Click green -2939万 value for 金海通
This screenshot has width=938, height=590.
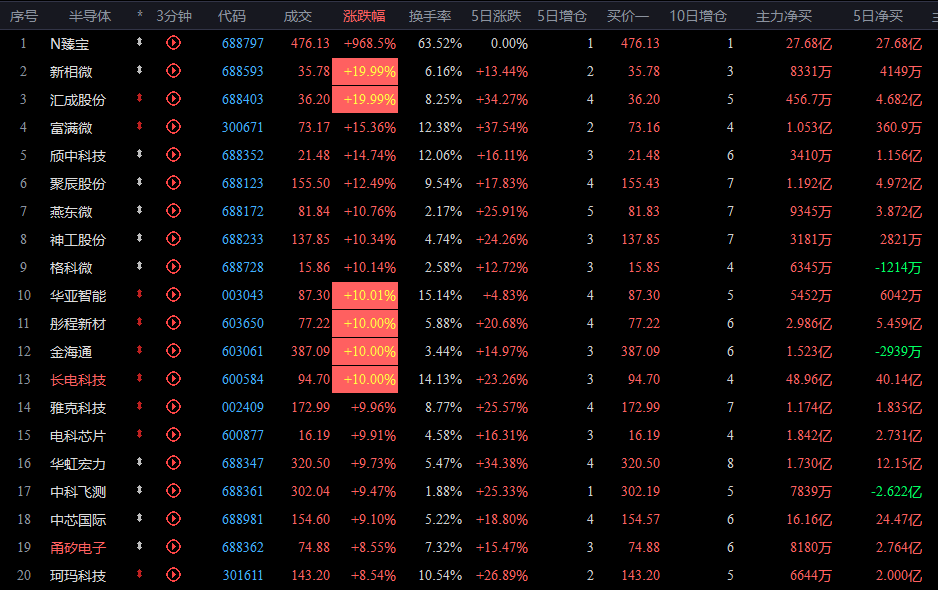click(x=898, y=351)
